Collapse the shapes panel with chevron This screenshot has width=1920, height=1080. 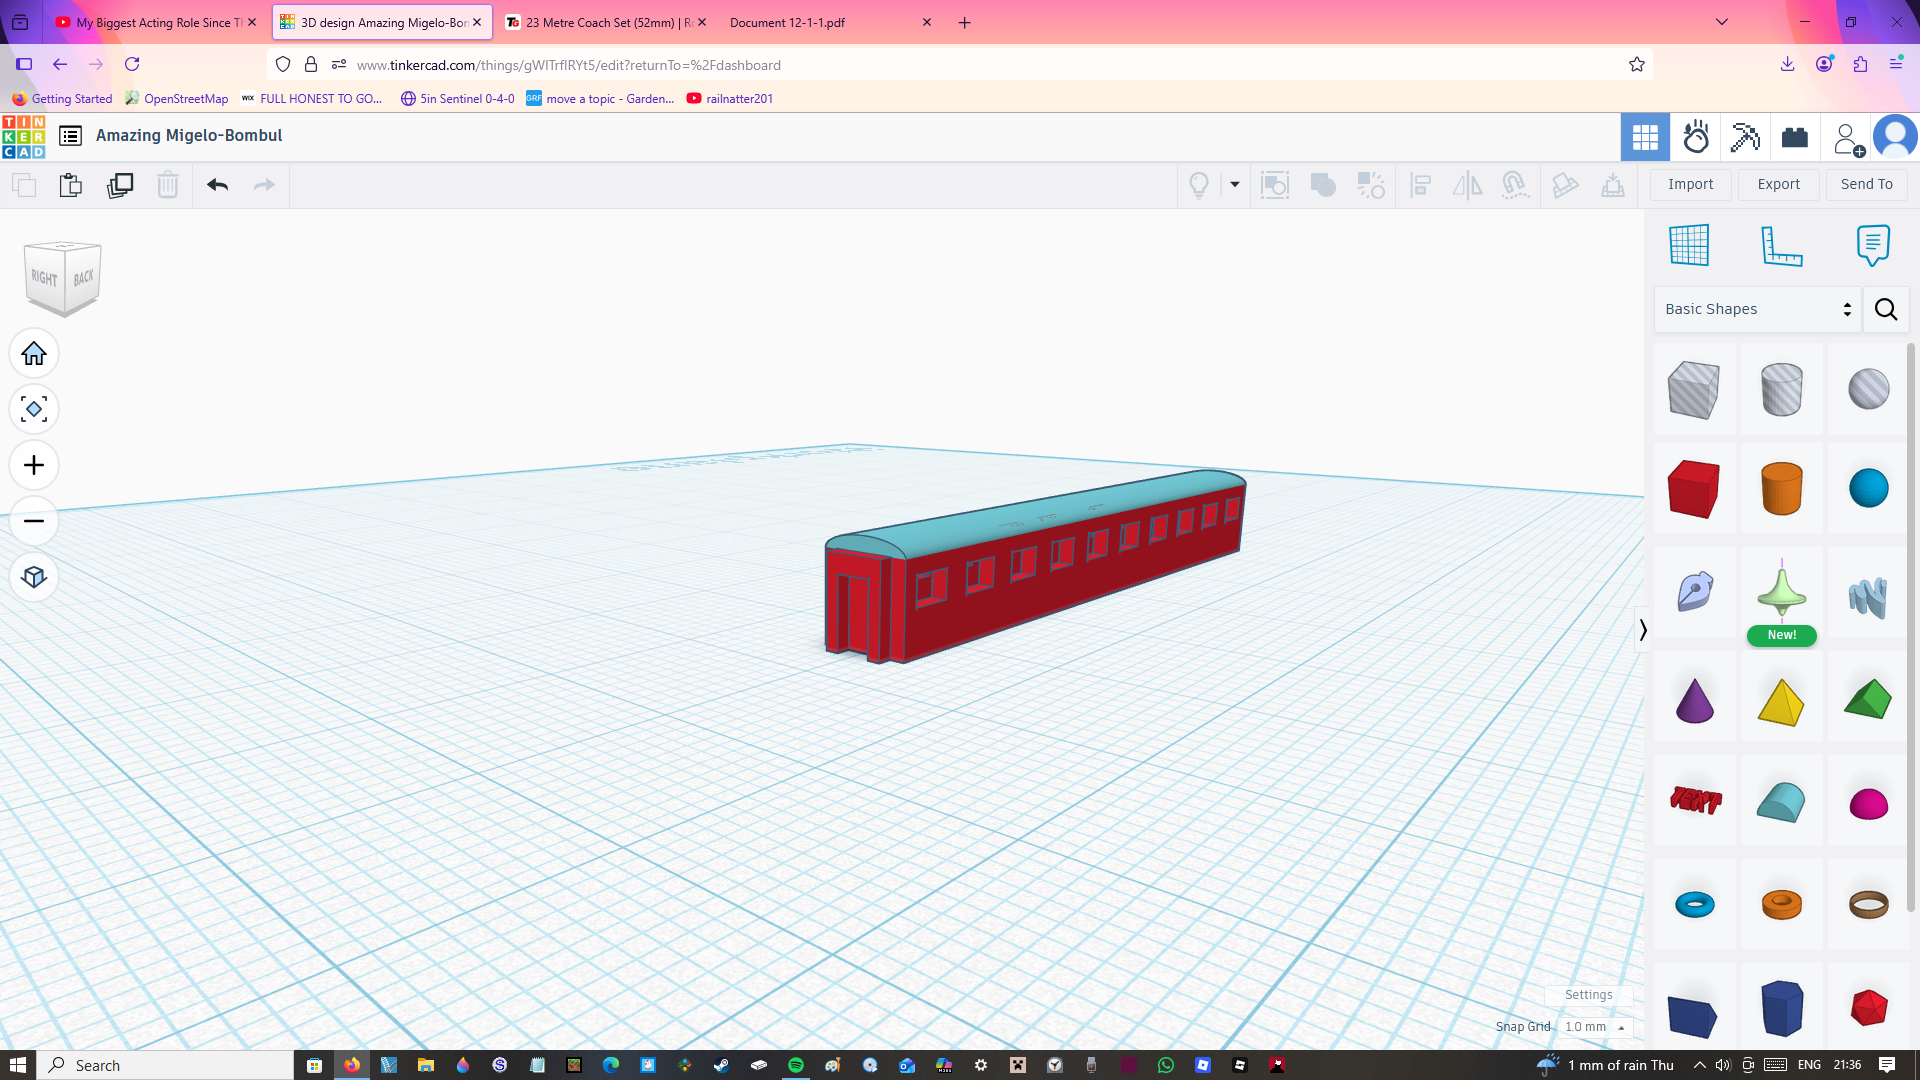1642,630
